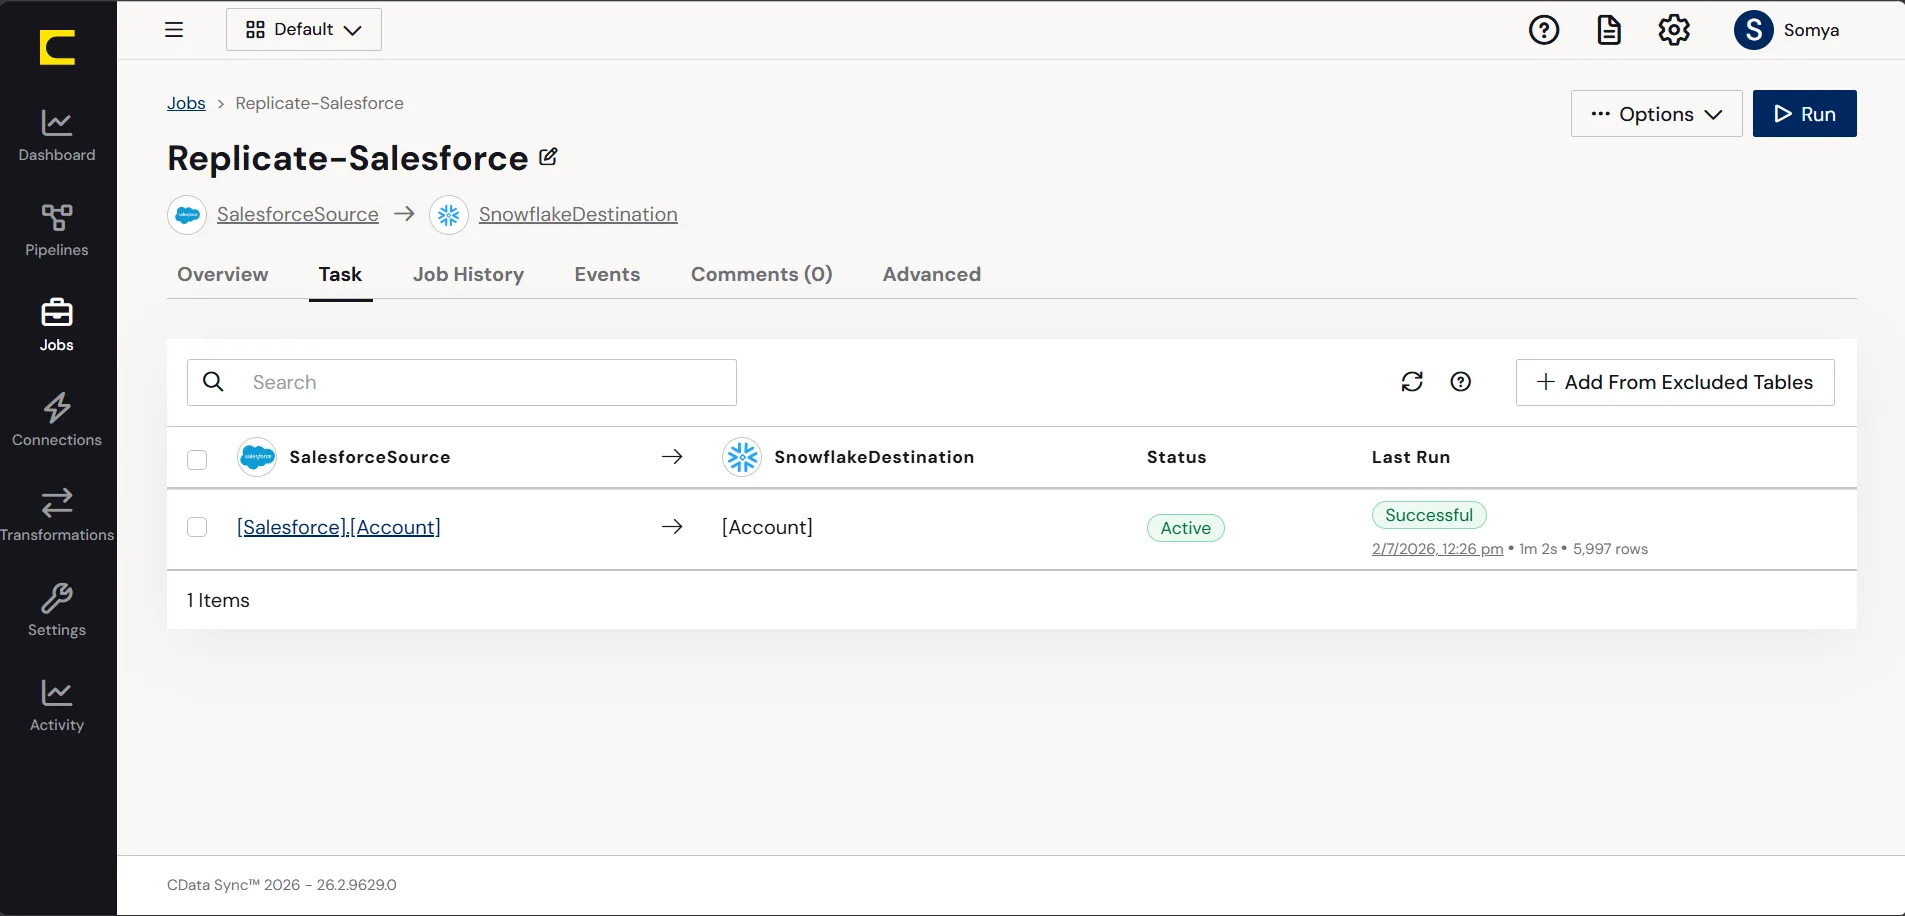Go to Pipelines in the sidebar

(x=57, y=231)
